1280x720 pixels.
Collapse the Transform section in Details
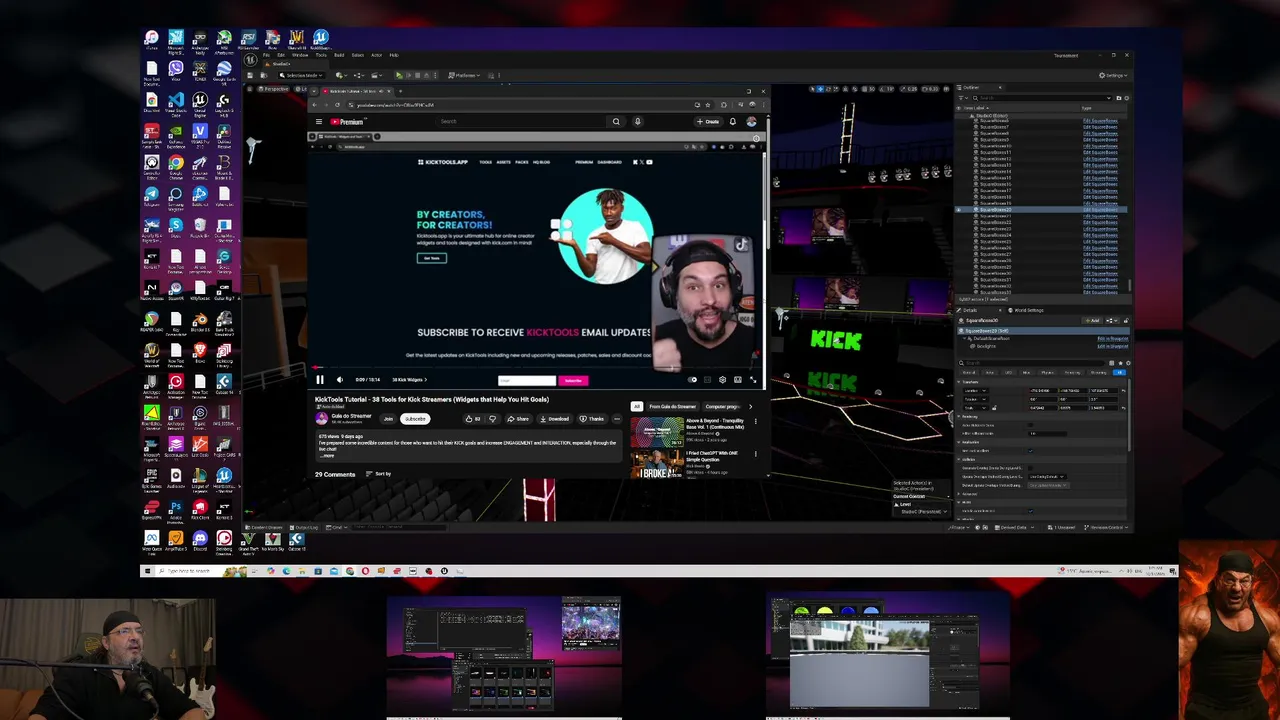point(958,382)
